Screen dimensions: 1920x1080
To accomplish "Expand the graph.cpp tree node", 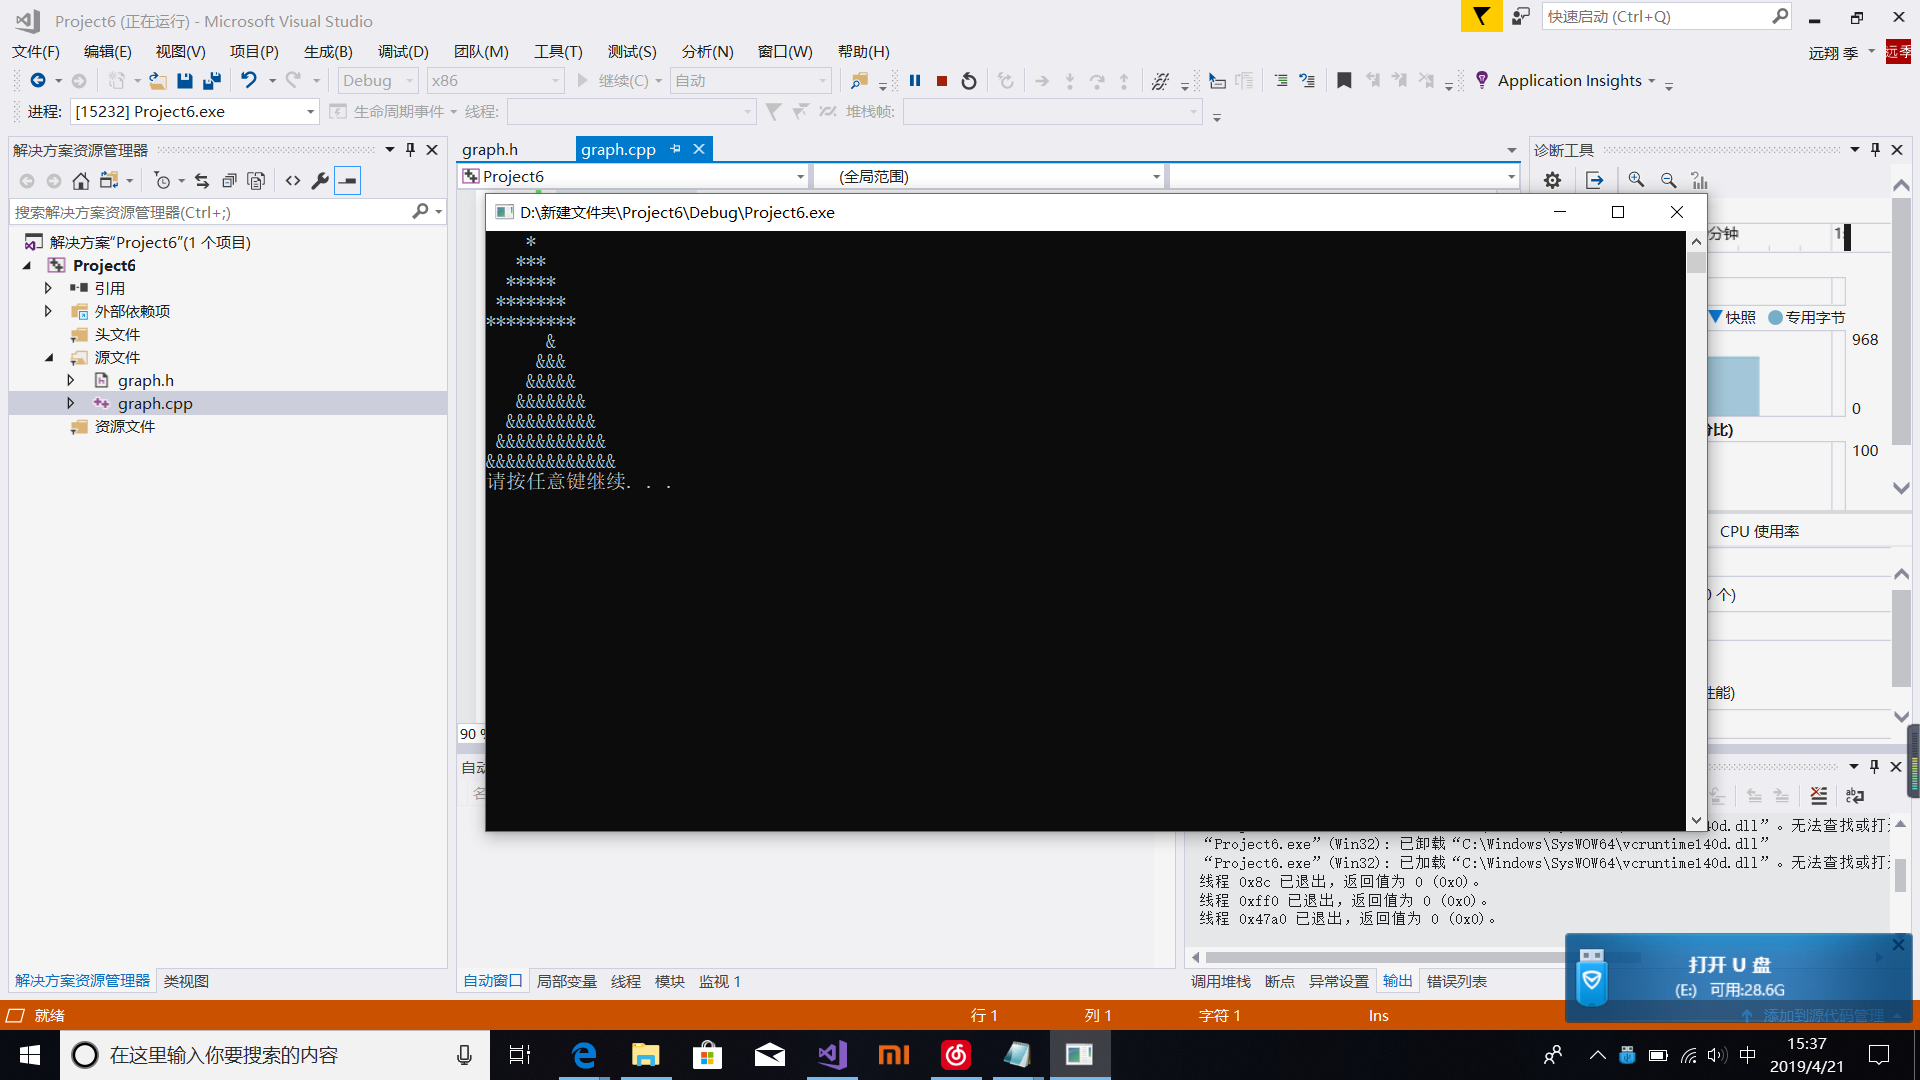I will pos(71,404).
